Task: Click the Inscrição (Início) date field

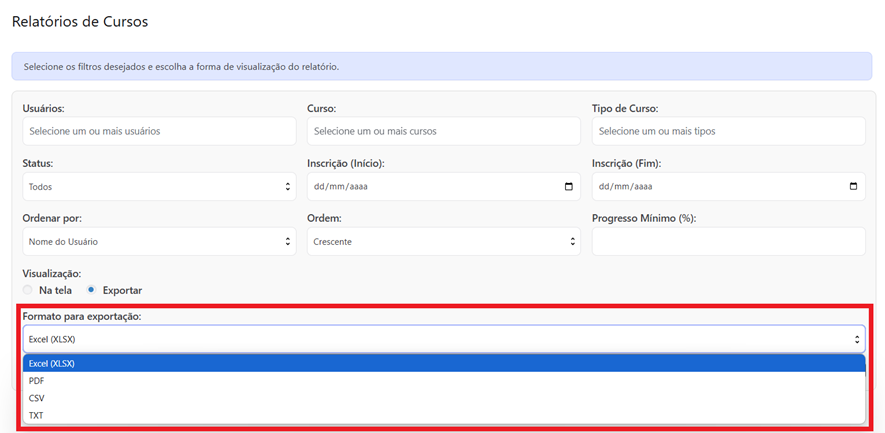Action: (430, 187)
